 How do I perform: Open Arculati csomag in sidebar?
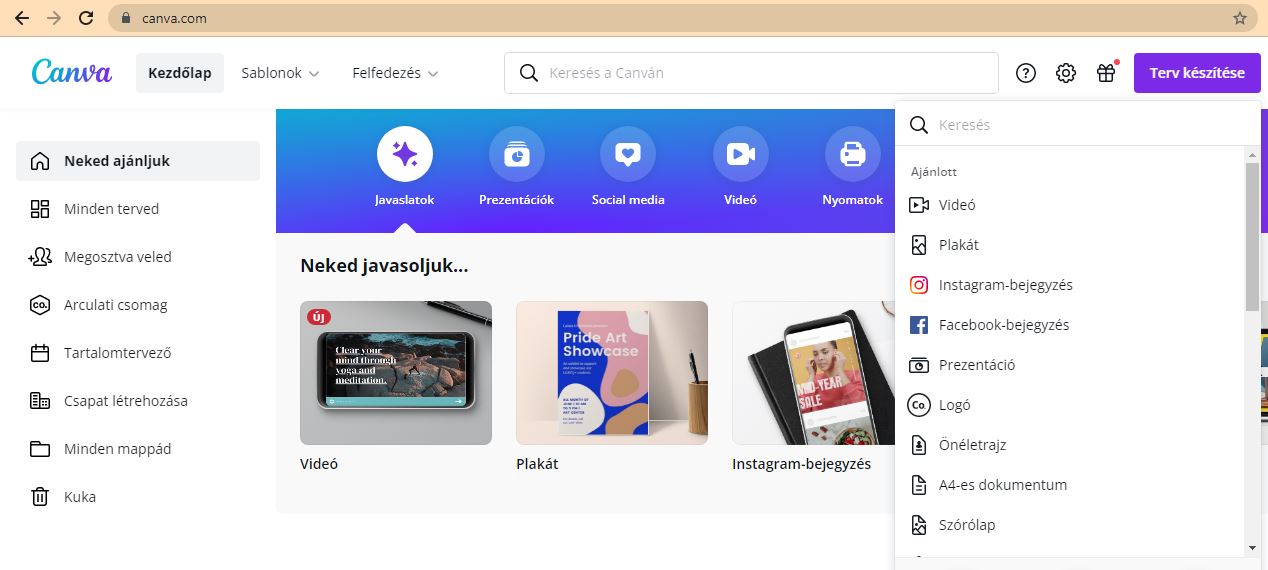point(138,305)
